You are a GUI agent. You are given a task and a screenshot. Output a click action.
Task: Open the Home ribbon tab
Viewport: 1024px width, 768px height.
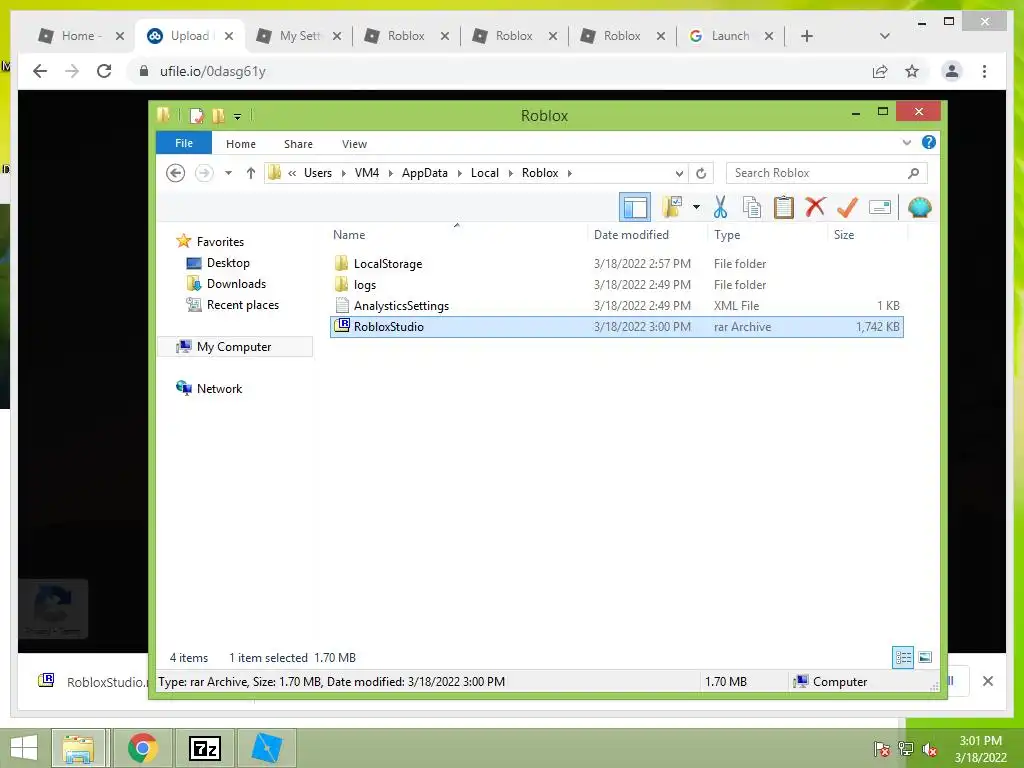click(241, 144)
